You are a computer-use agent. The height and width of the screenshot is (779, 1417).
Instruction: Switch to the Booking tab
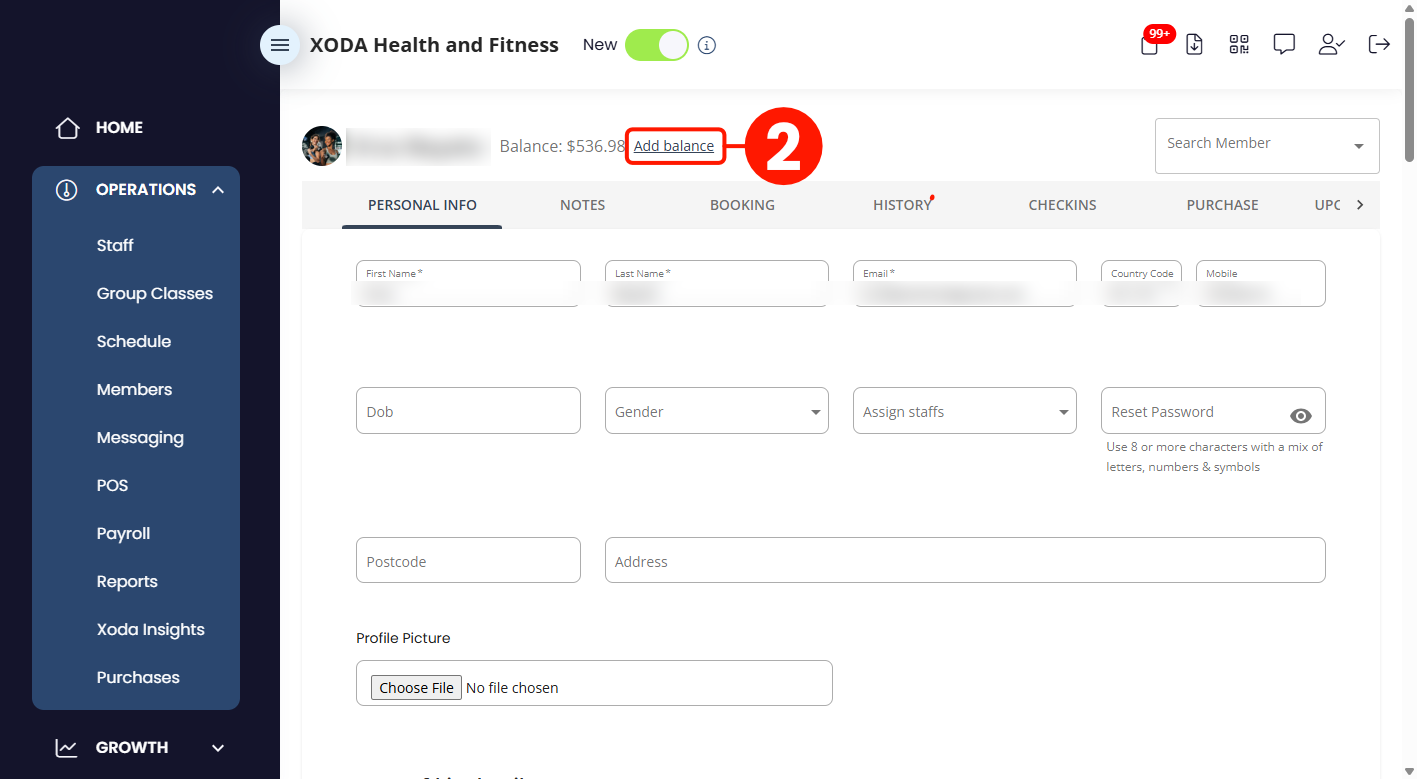point(742,205)
